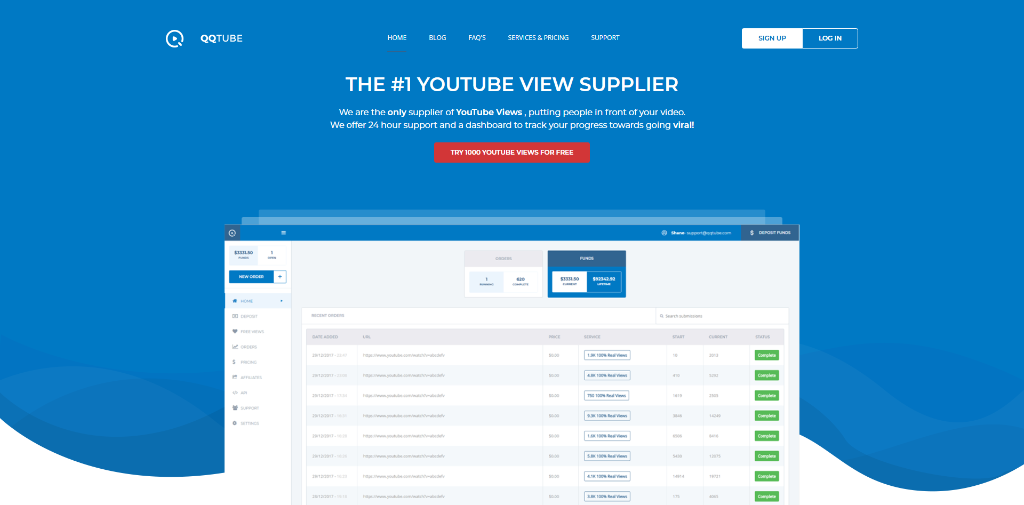Click the $3331.50 Funds box in sidebar
The width and height of the screenshot is (1024, 505).
(243, 254)
